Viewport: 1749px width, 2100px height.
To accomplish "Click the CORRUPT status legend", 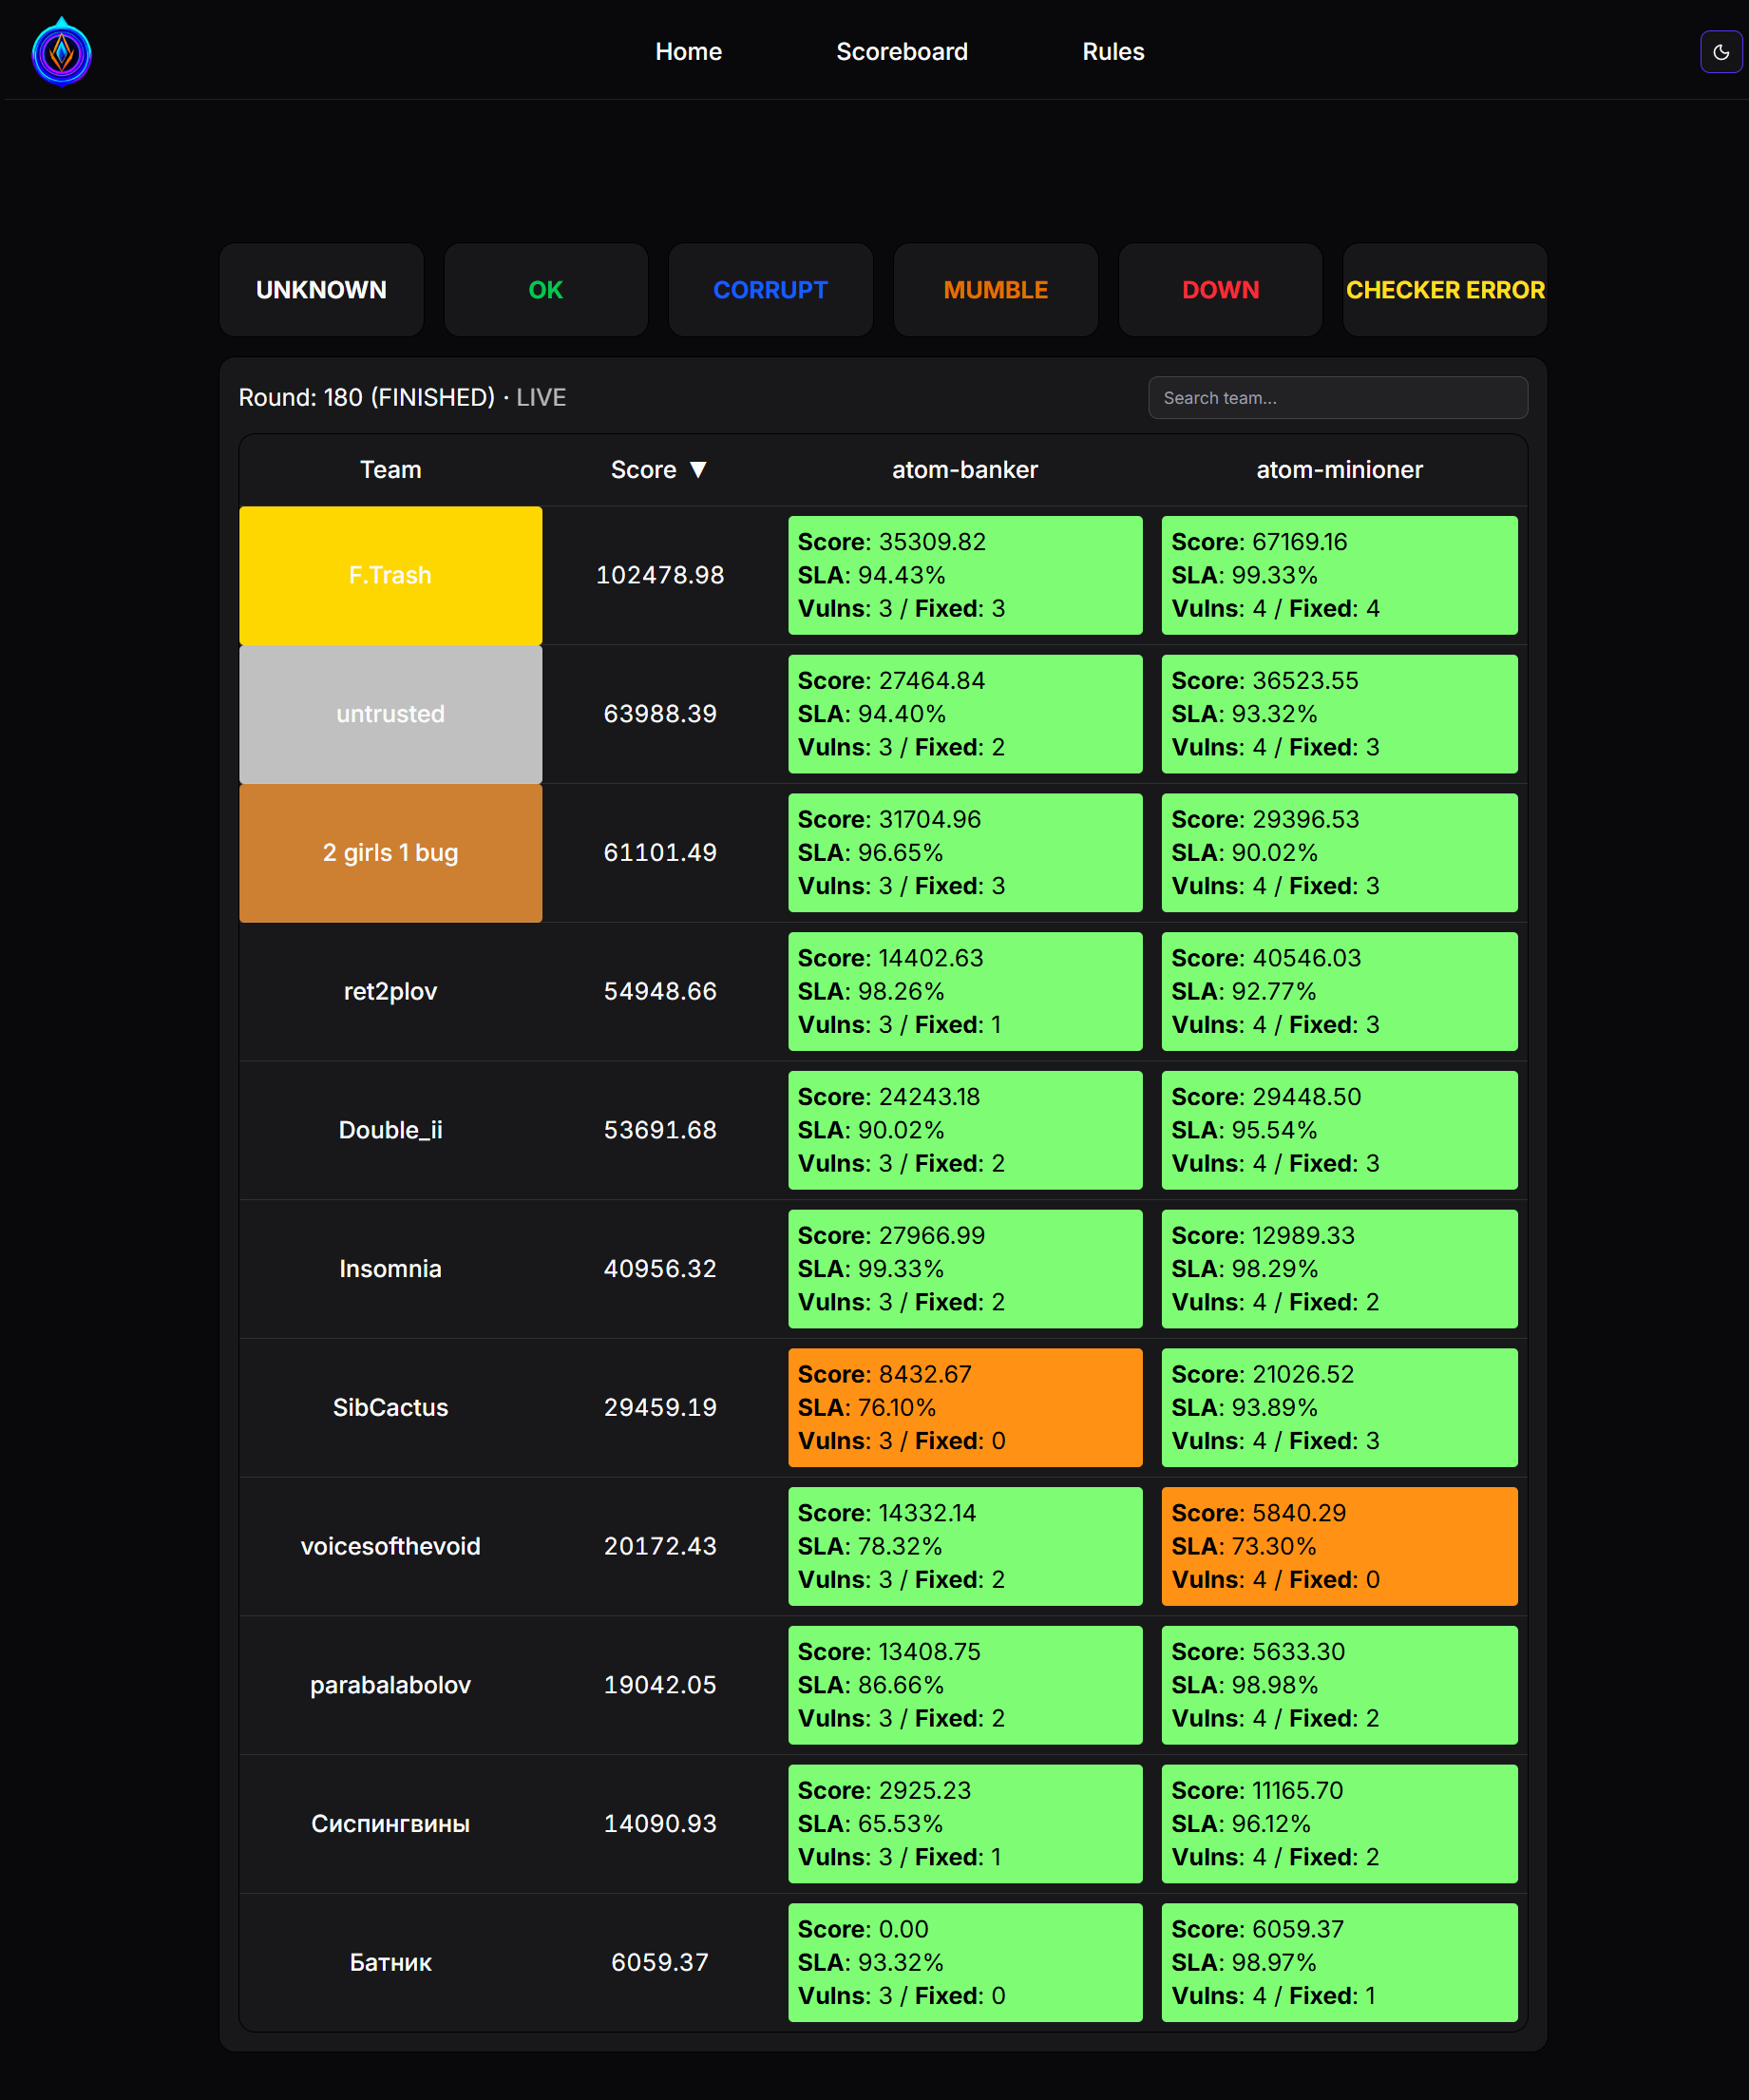I will tap(770, 290).
